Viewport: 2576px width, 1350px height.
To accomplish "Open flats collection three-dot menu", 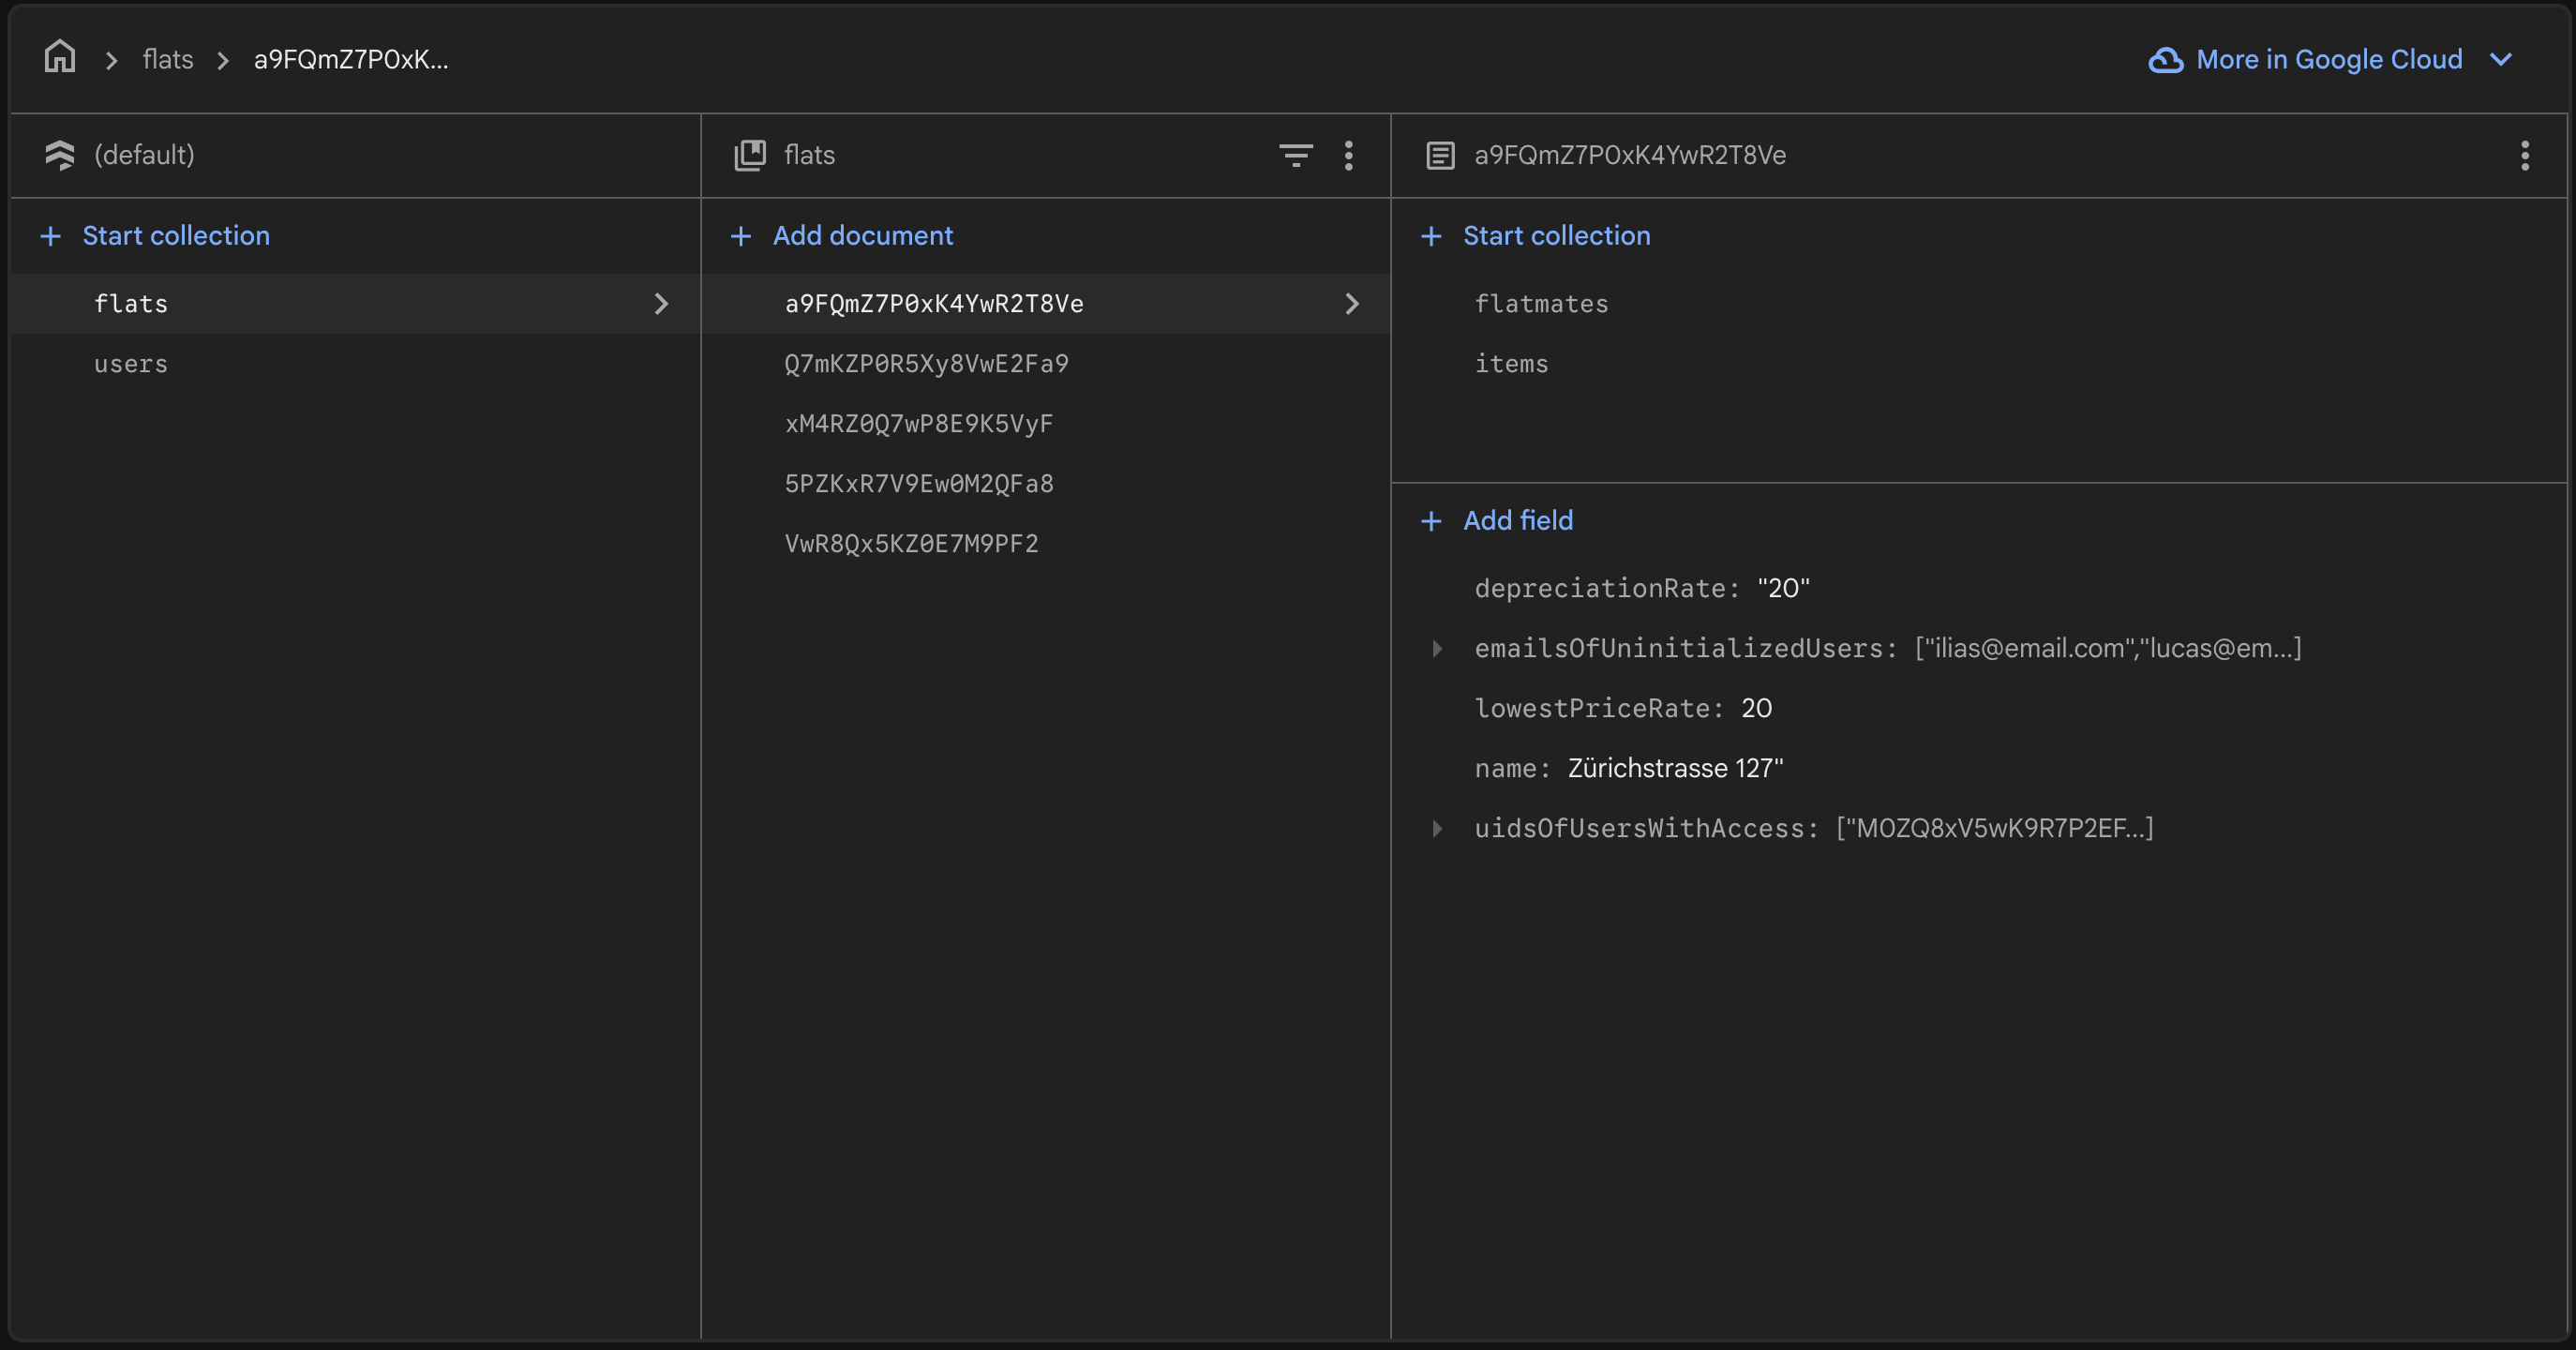I will 1348,155.
